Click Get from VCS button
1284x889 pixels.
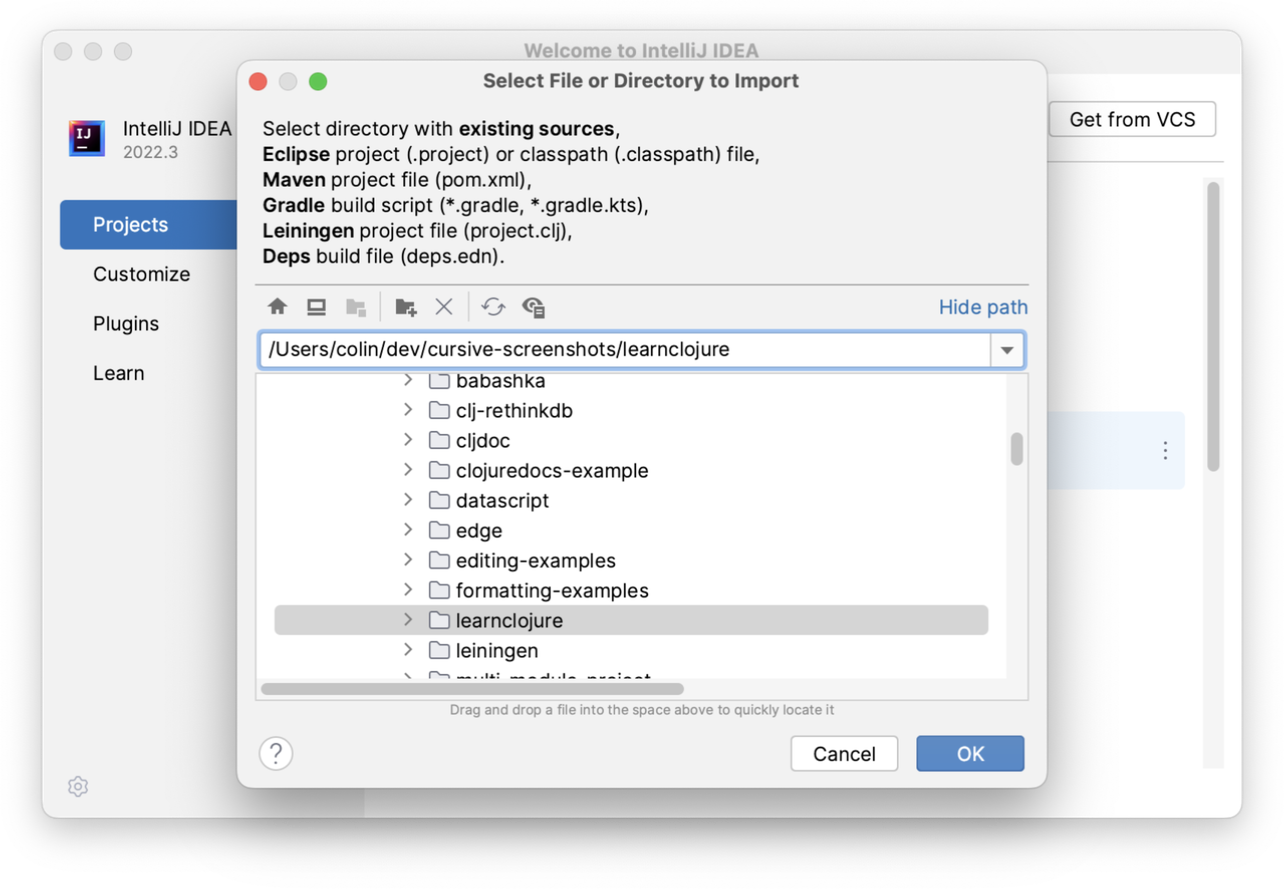(1132, 119)
